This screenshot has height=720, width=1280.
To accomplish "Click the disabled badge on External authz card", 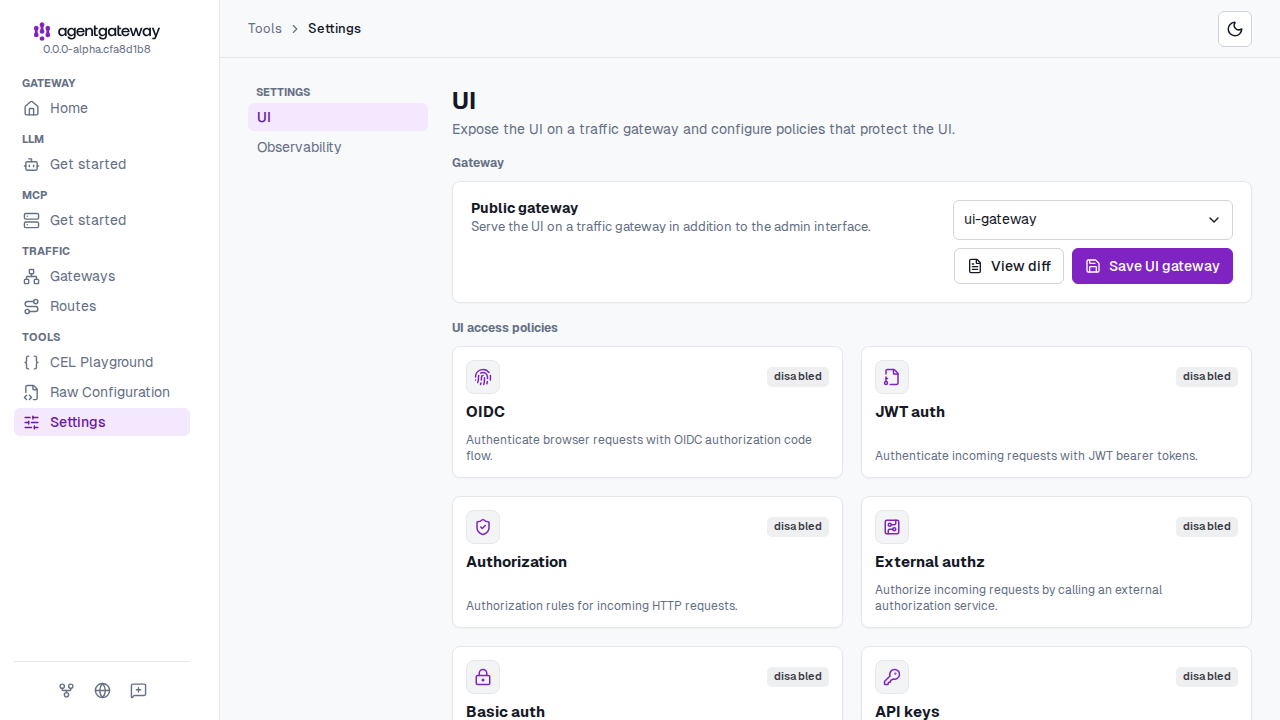I will pos(1207,527).
